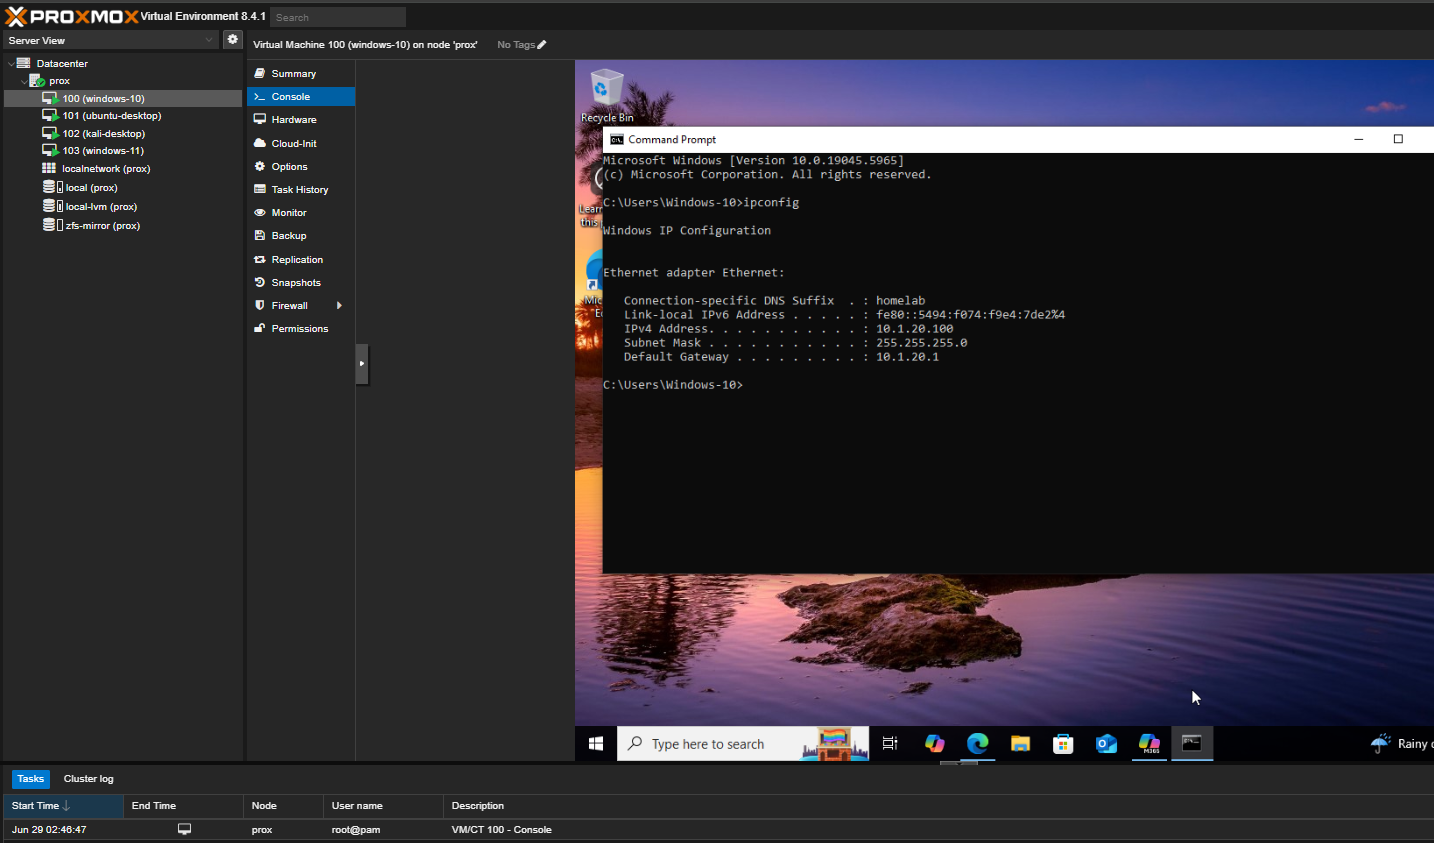Switch to the Cluster log tab

[88, 778]
